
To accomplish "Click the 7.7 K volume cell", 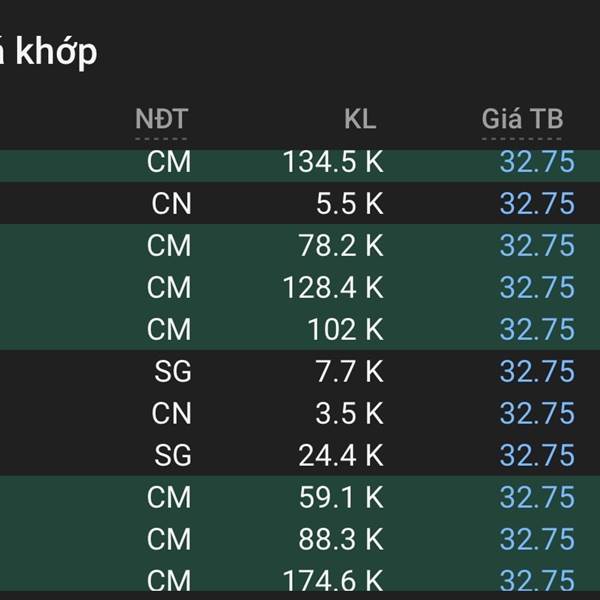I will coord(349,372).
